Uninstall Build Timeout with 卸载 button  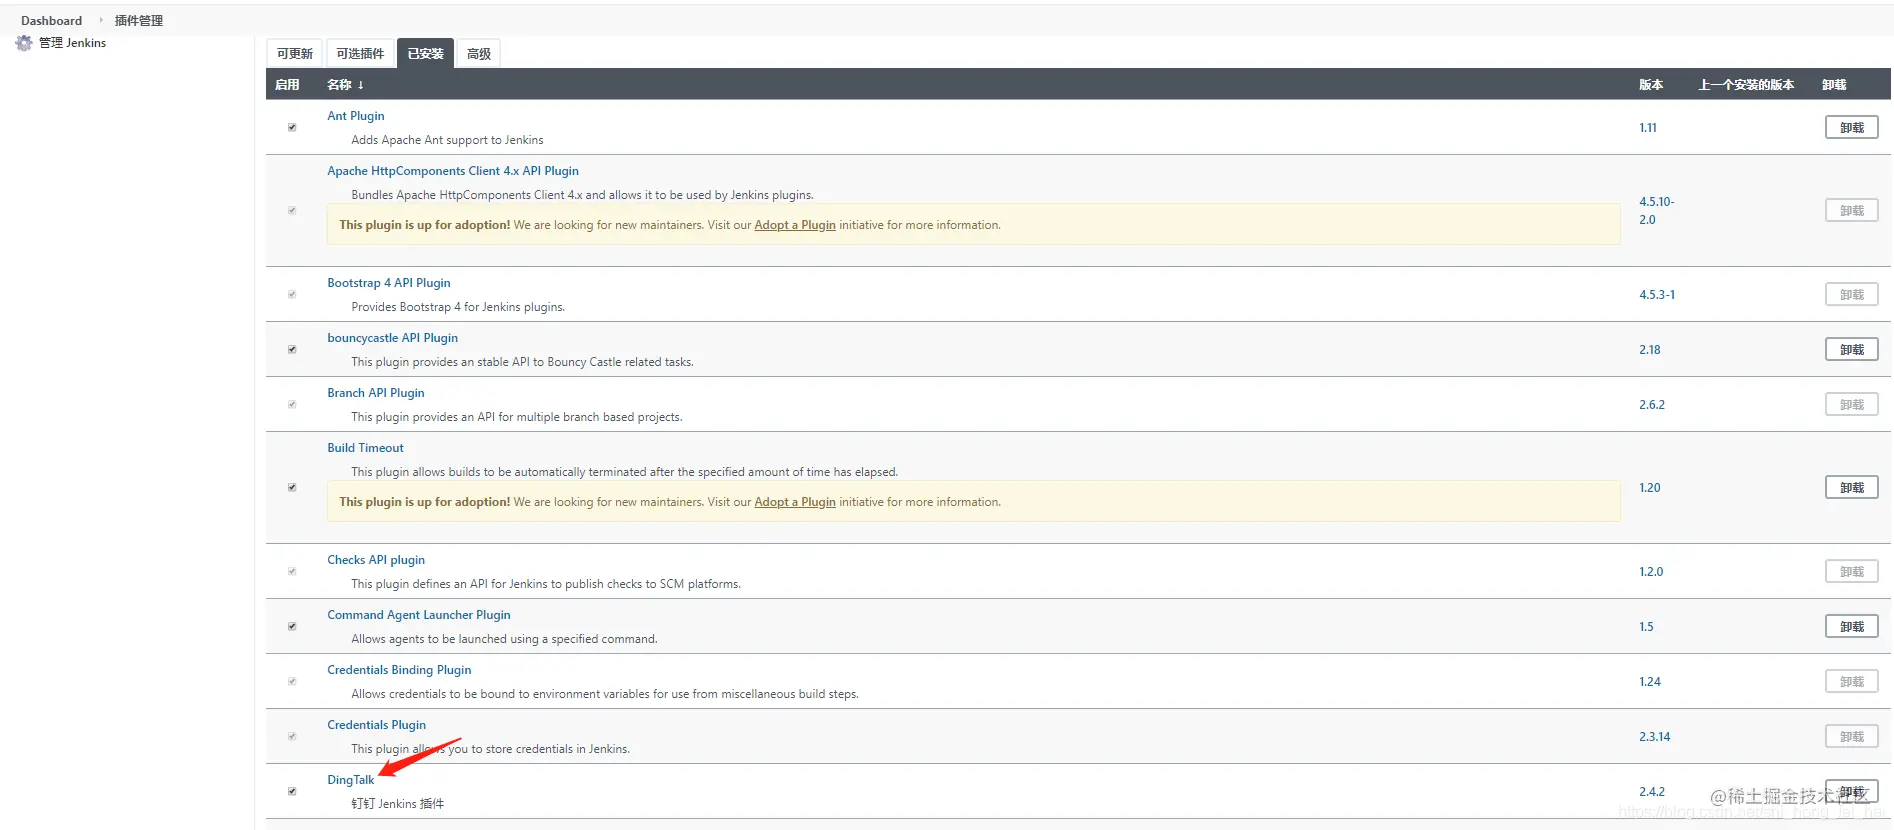[x=1852, y=487]
